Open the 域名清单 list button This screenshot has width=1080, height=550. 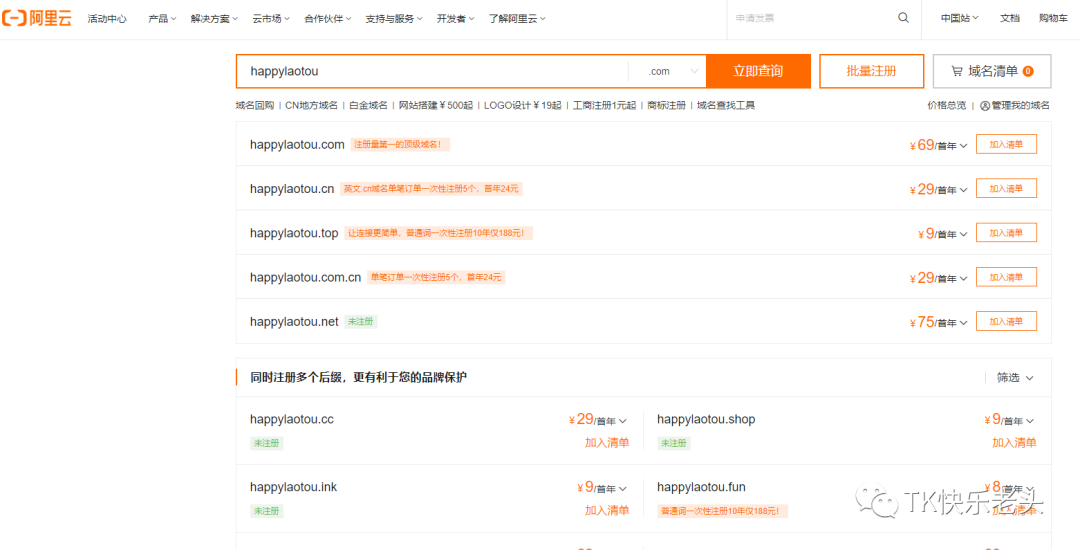click(x=992, y=71)
